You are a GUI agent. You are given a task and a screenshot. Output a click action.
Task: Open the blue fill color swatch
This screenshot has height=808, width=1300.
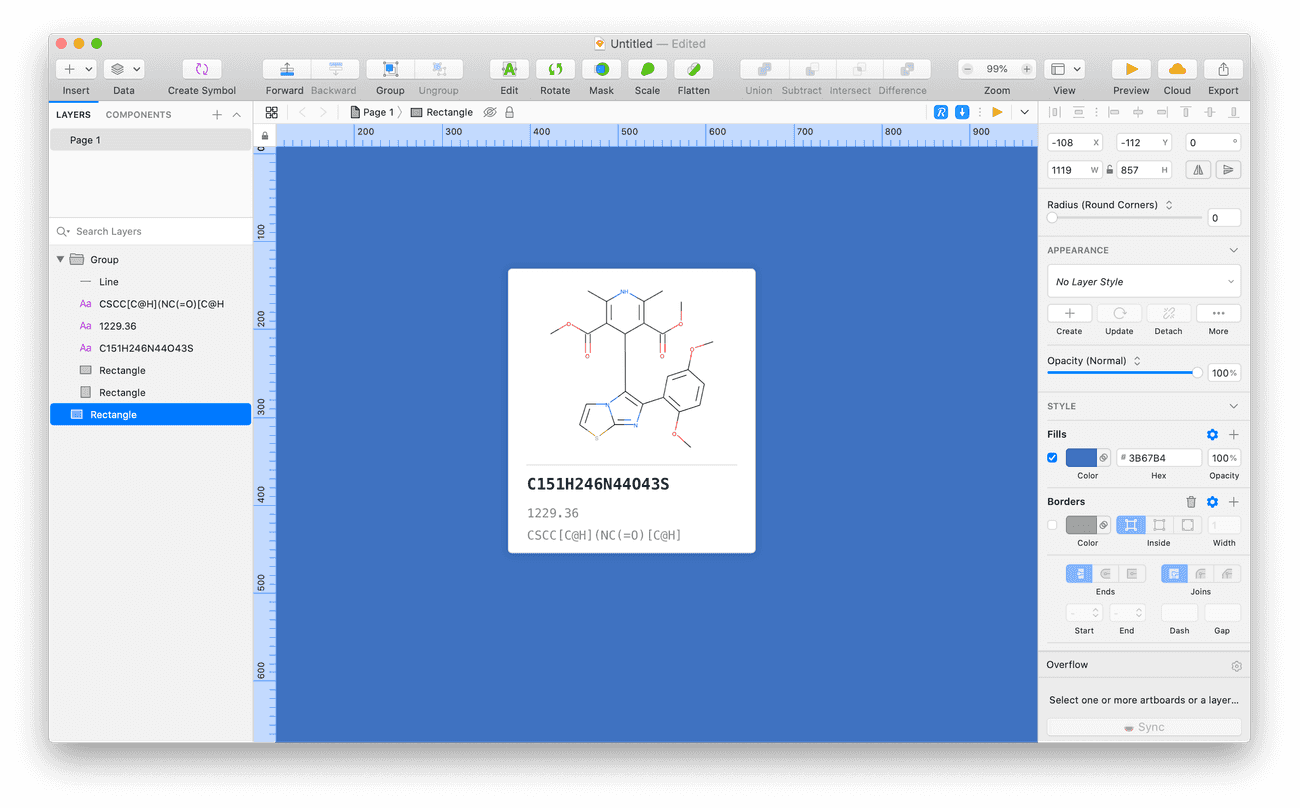coord(1081,458)
